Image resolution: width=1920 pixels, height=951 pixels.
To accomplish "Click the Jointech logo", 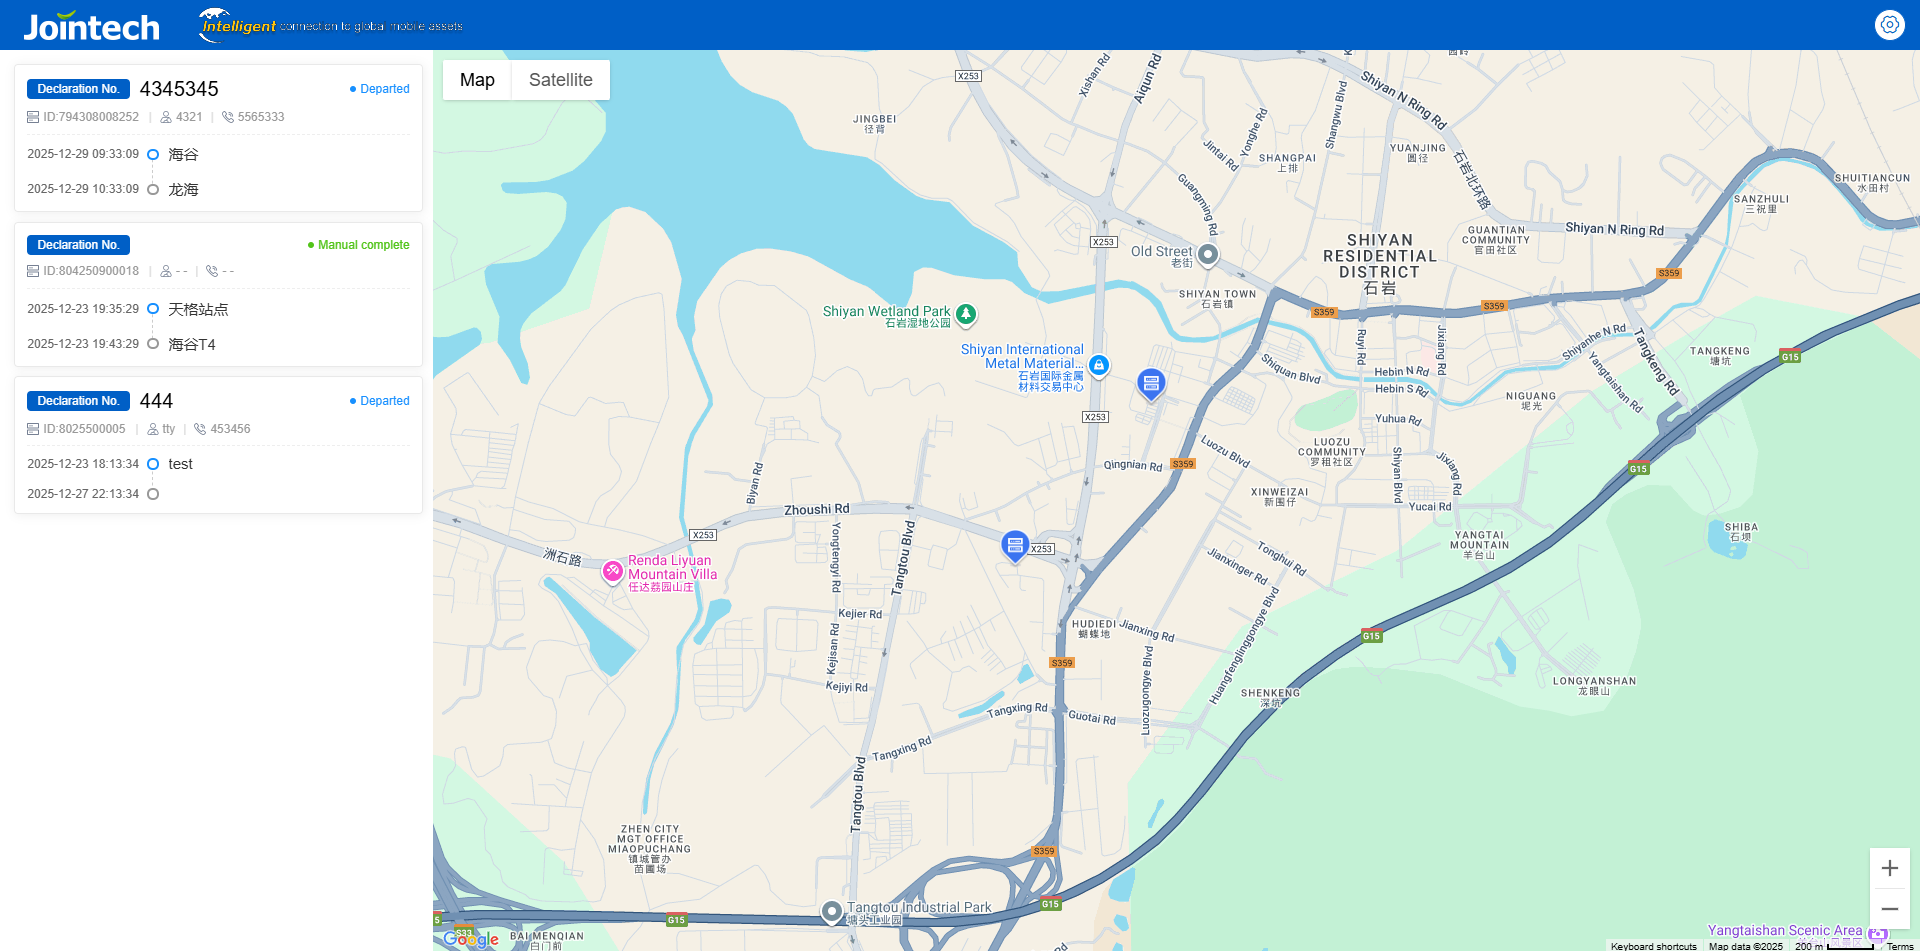I will coord(91,26).
